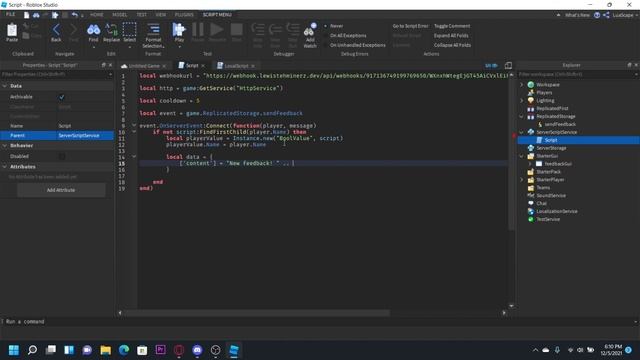The height and width of the screenshot is (360, 640).
Task: Open the What's New link
Action: point(577,15)
